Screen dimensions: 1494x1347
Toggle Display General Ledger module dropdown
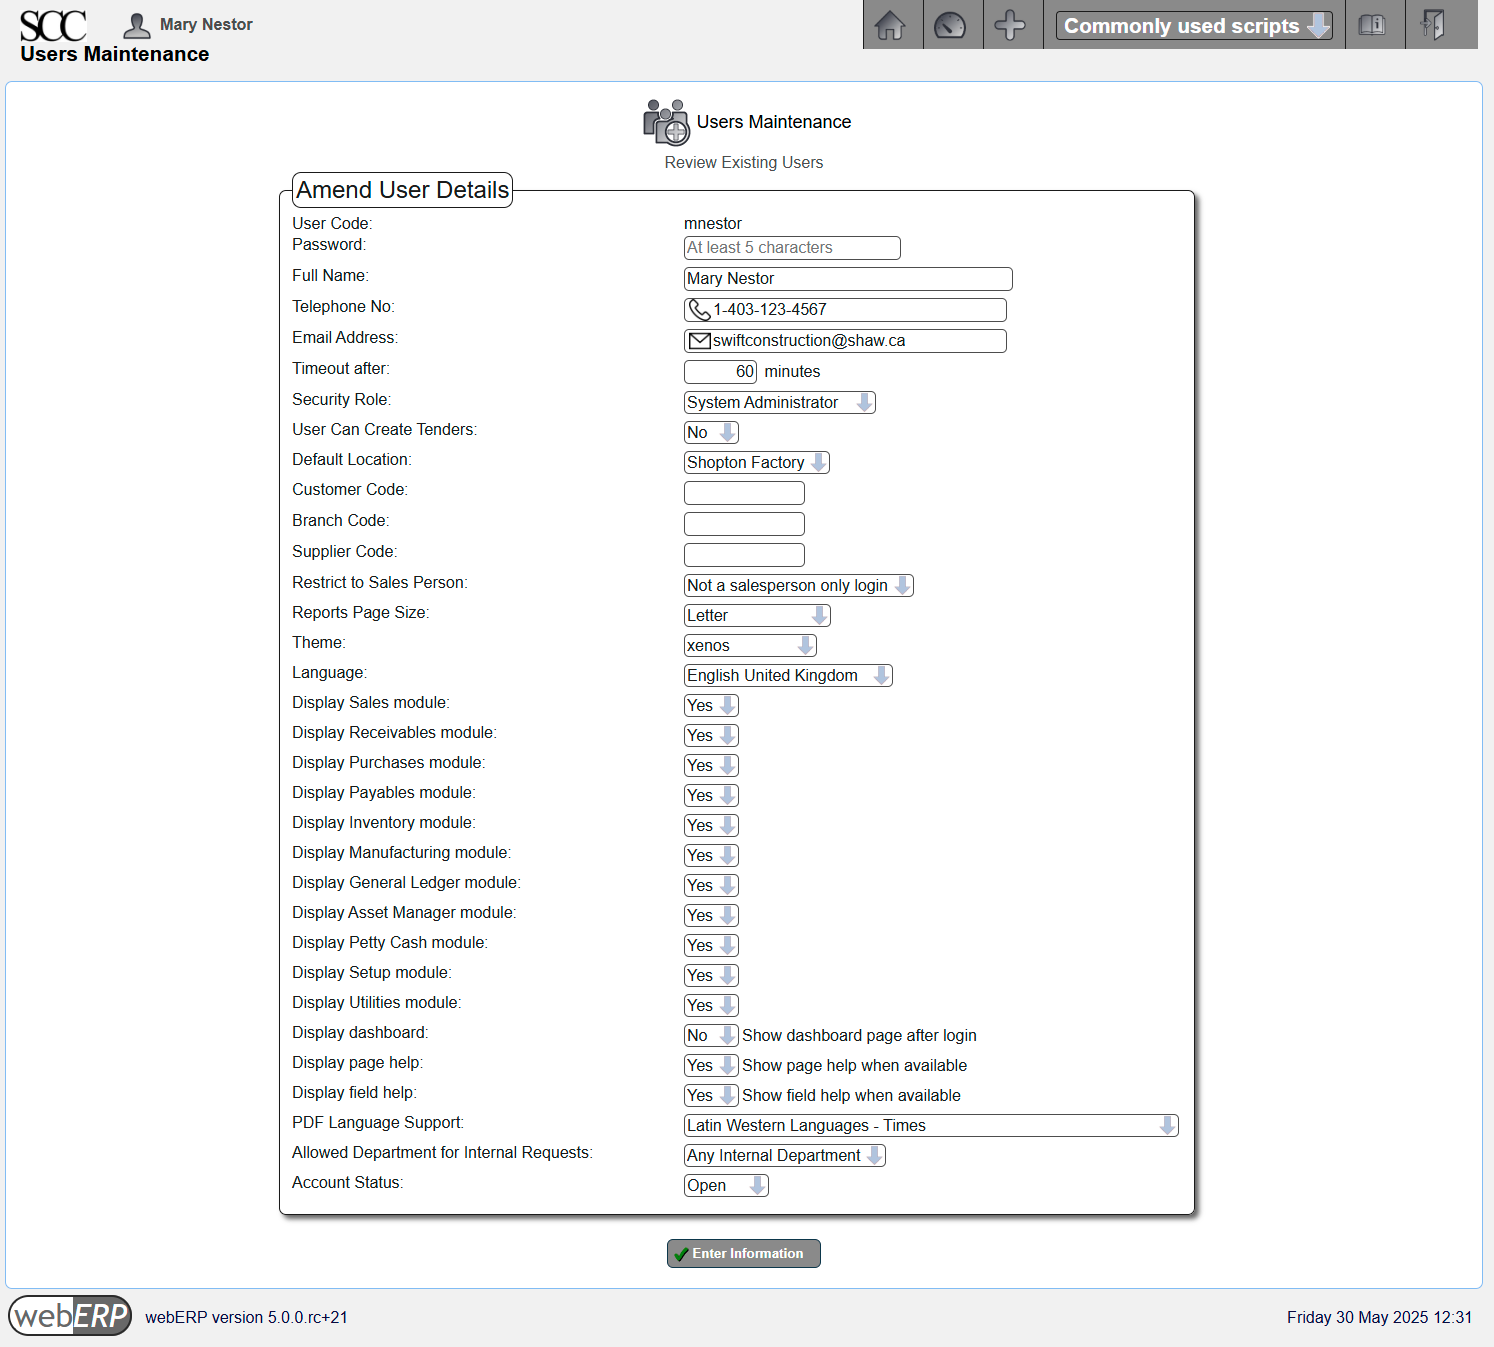coord(711,885)
